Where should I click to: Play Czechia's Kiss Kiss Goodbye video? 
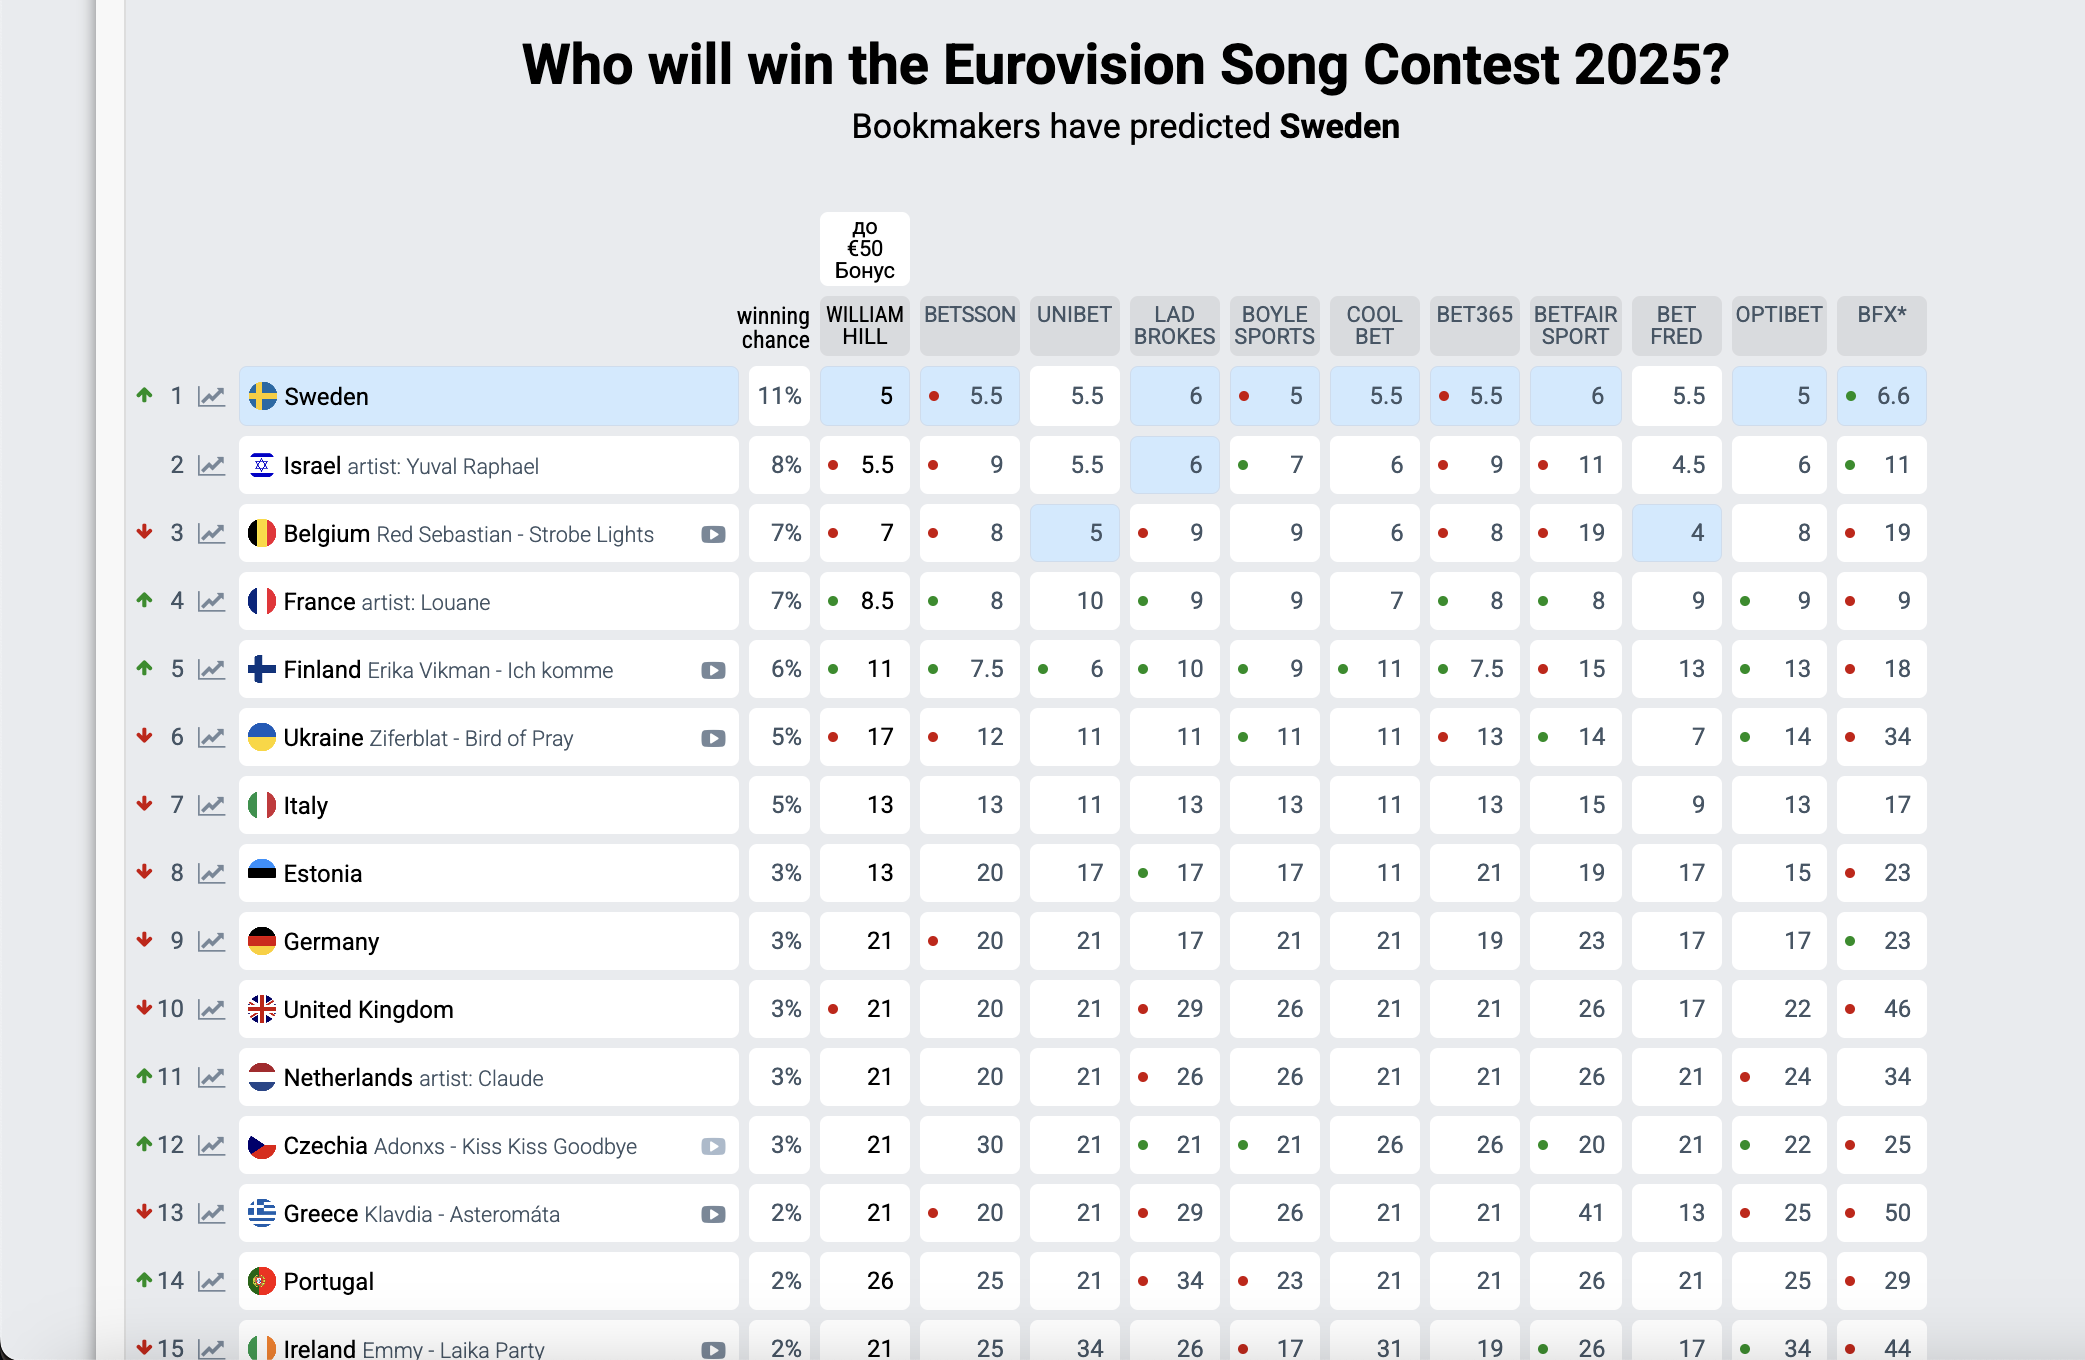click(713, 1146)
